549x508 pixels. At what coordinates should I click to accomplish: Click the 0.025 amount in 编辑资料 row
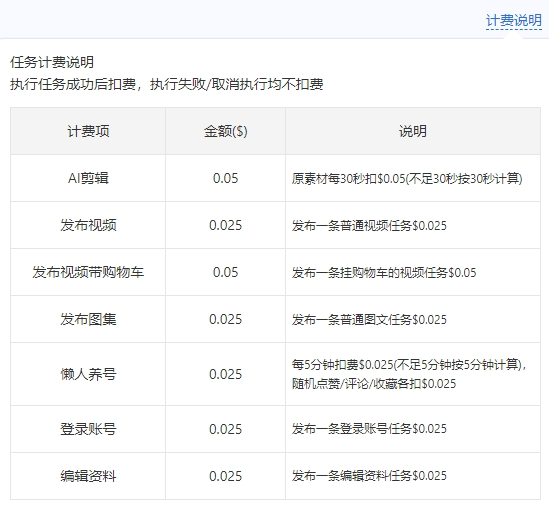tap(225, 476)
